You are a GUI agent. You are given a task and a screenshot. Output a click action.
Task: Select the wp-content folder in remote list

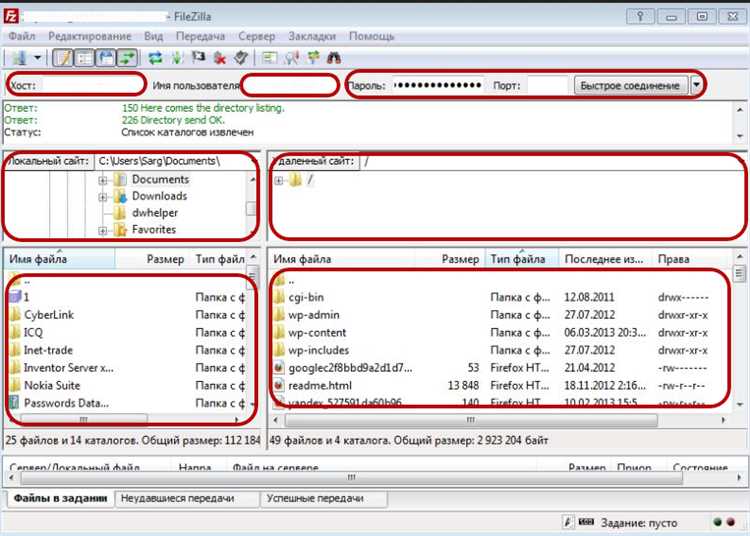click(x=317, y=332)
